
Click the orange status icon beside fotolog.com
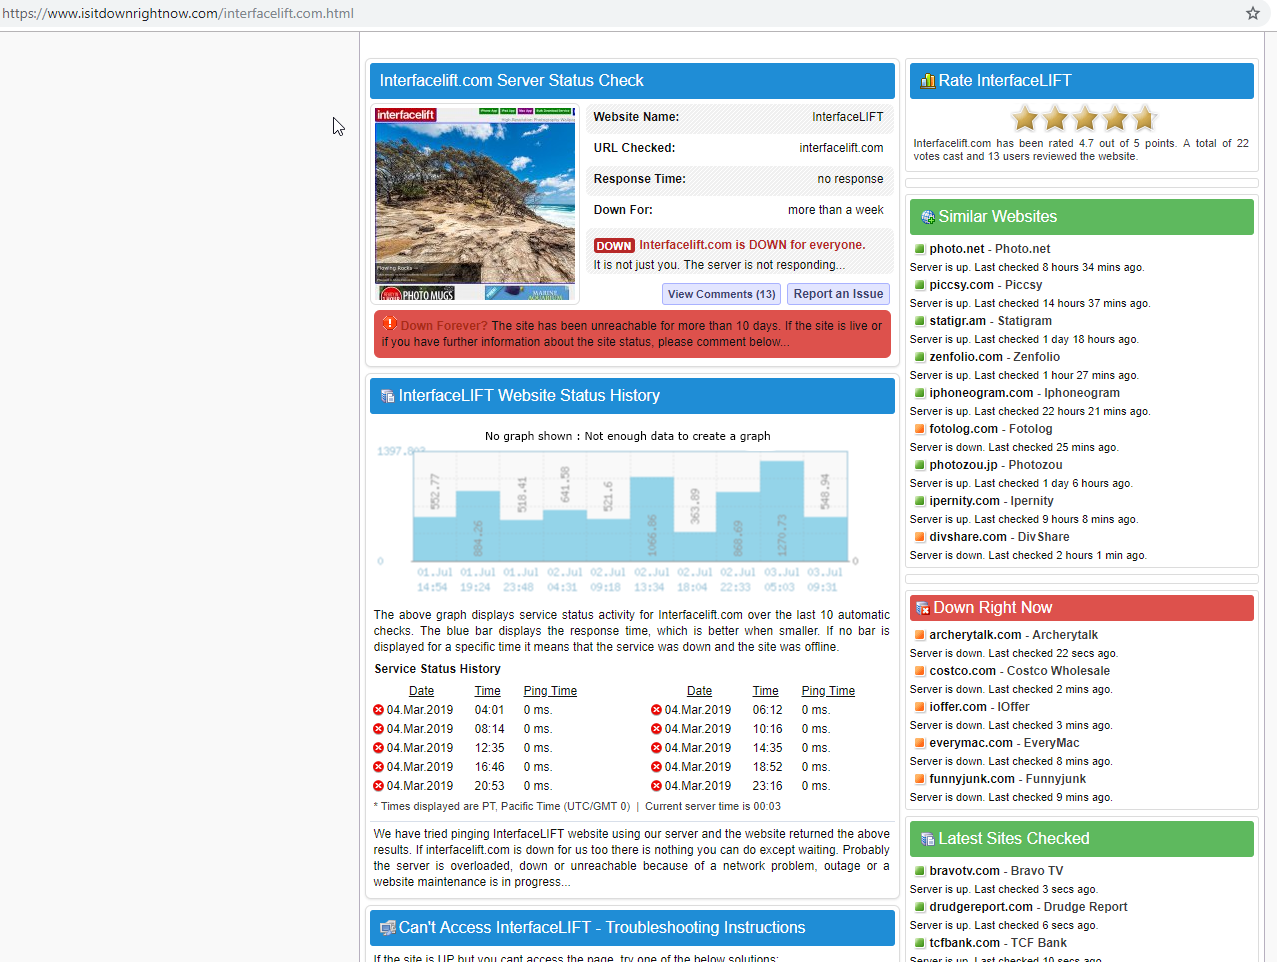click(920, 429)
